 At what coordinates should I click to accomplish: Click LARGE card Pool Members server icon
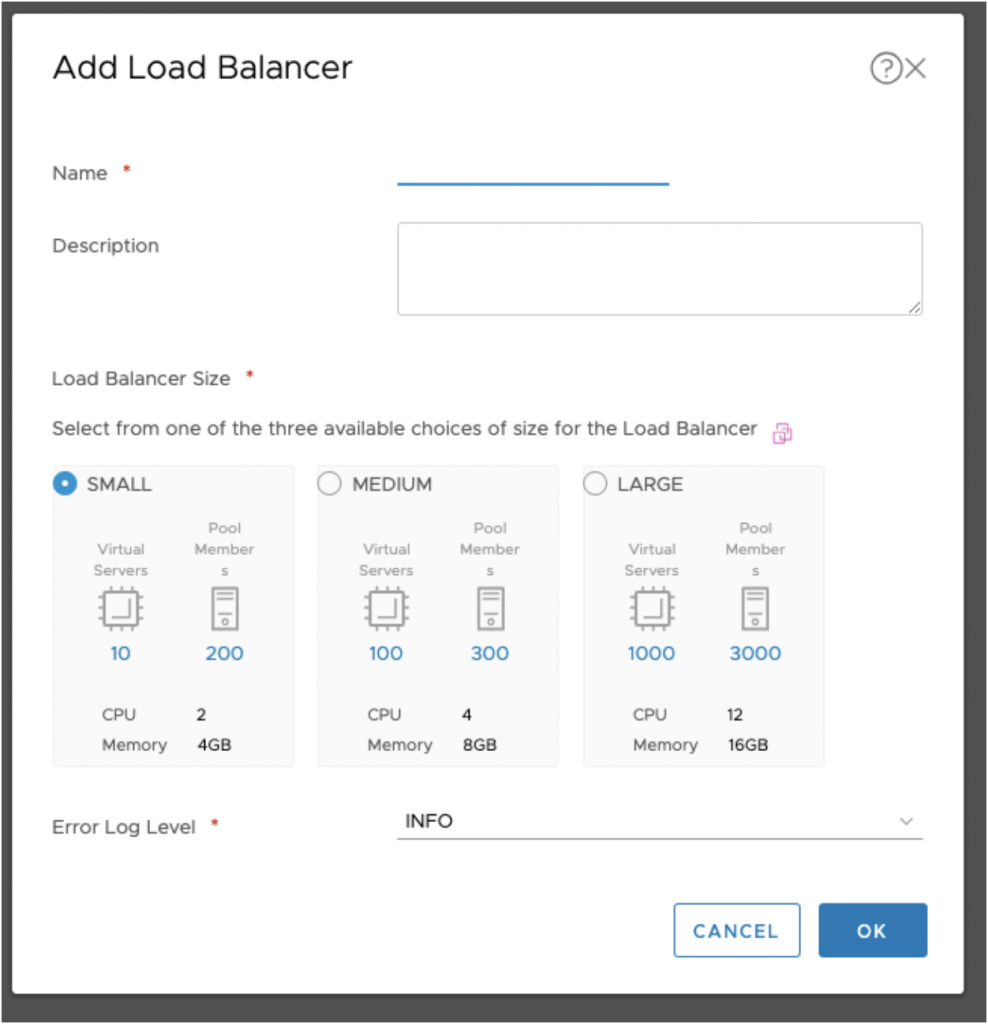pyautogui.click(x=756, y=609)
